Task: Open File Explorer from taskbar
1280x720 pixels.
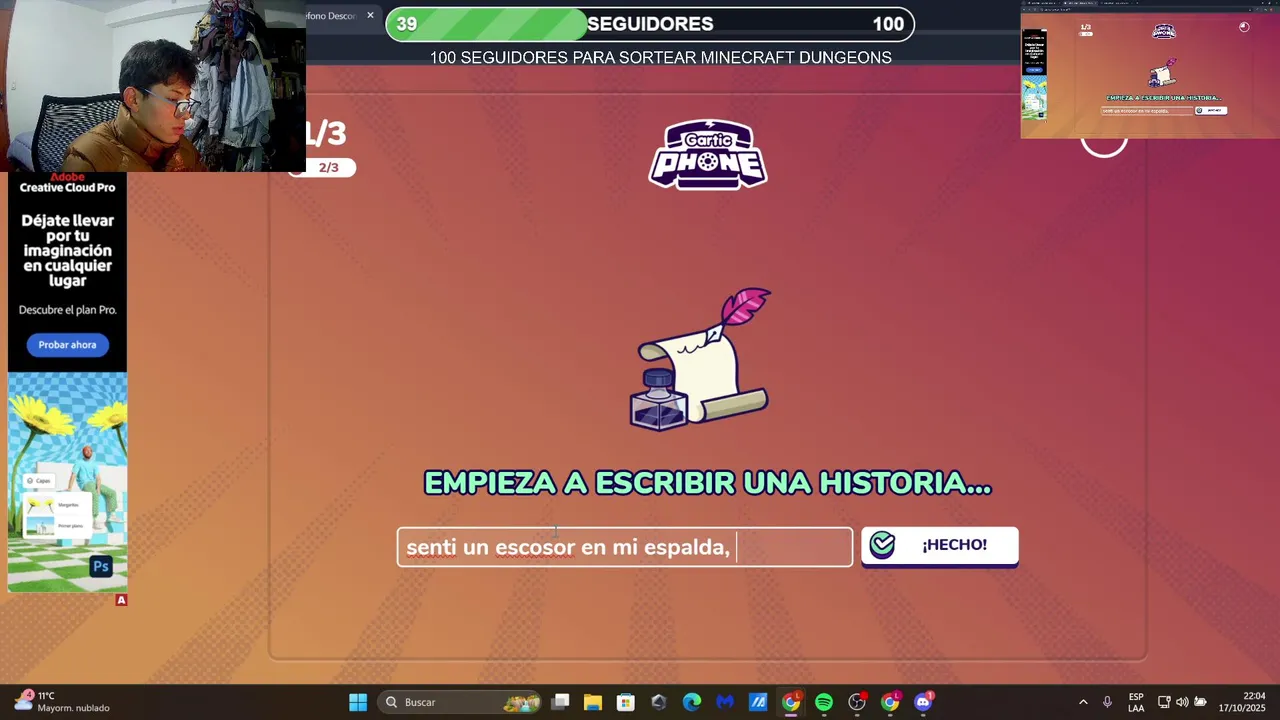Action: coord(593,702)
